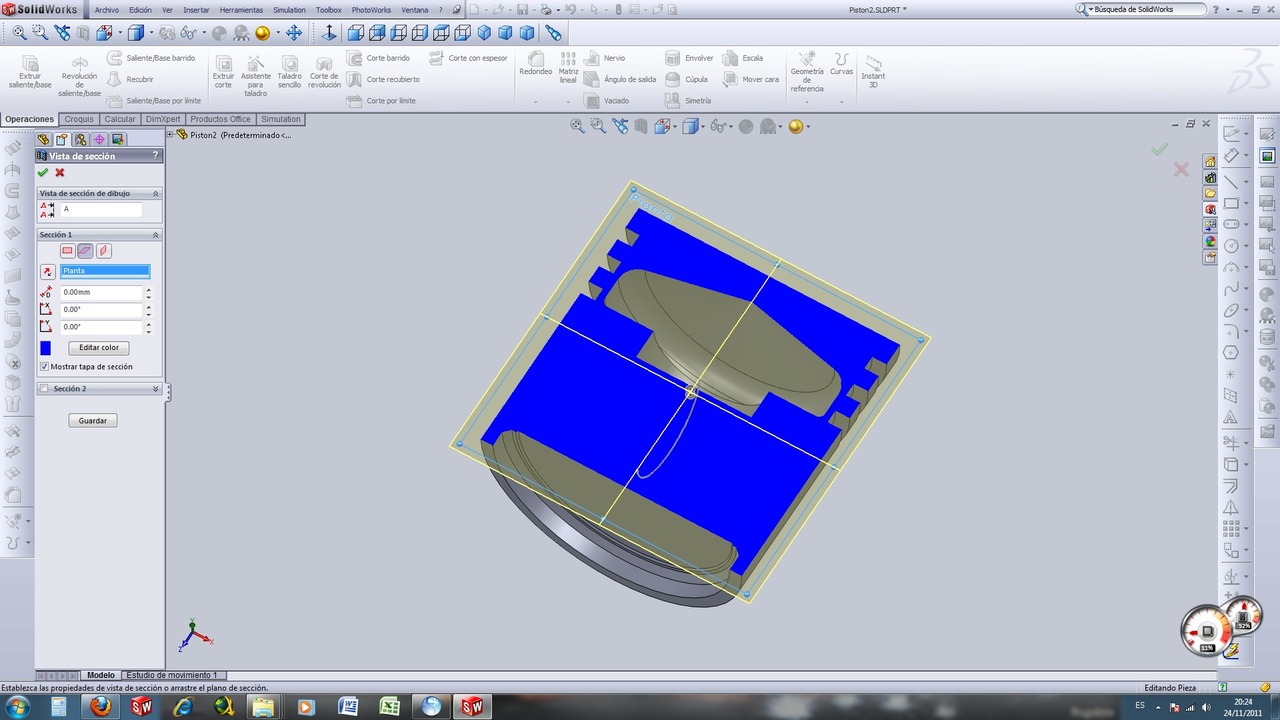Click the Extruir corte tool
1280x720 pixels.
pyautogui.click(x=223, y=72)
